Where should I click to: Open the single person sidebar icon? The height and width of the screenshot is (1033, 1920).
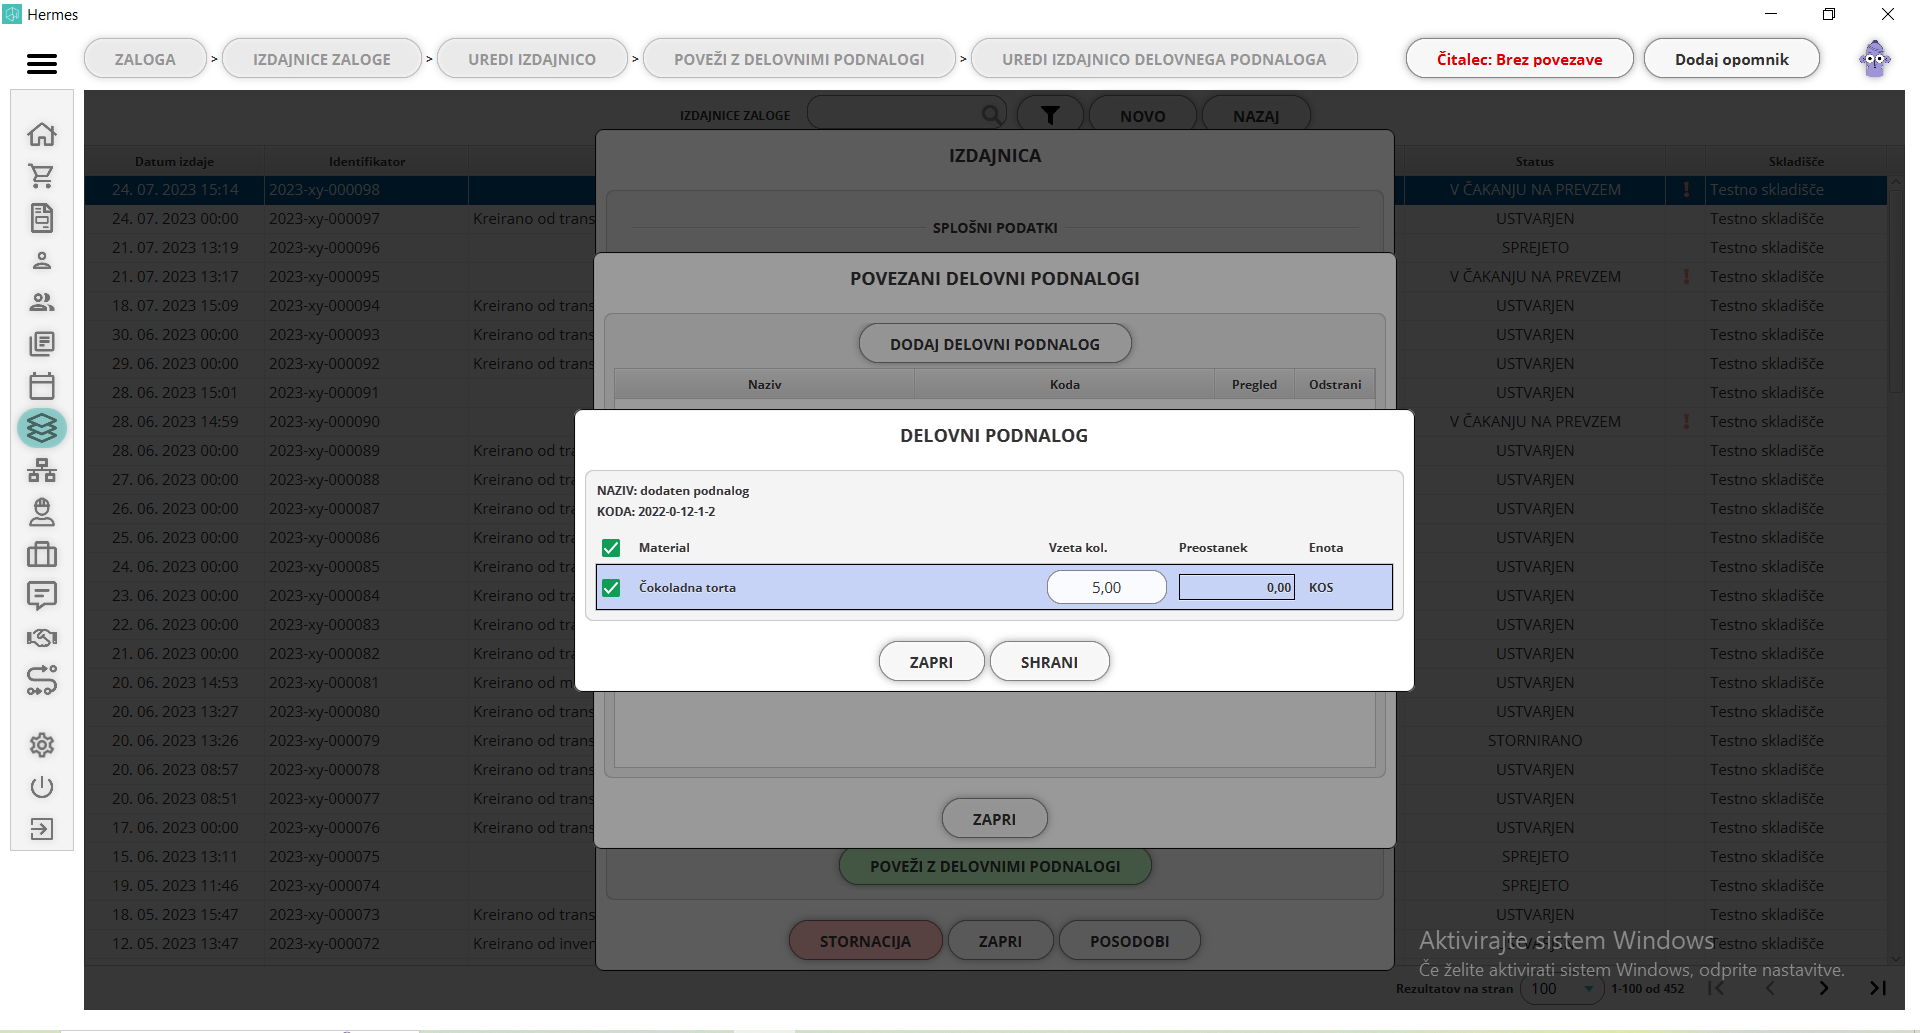pos(42,261)
